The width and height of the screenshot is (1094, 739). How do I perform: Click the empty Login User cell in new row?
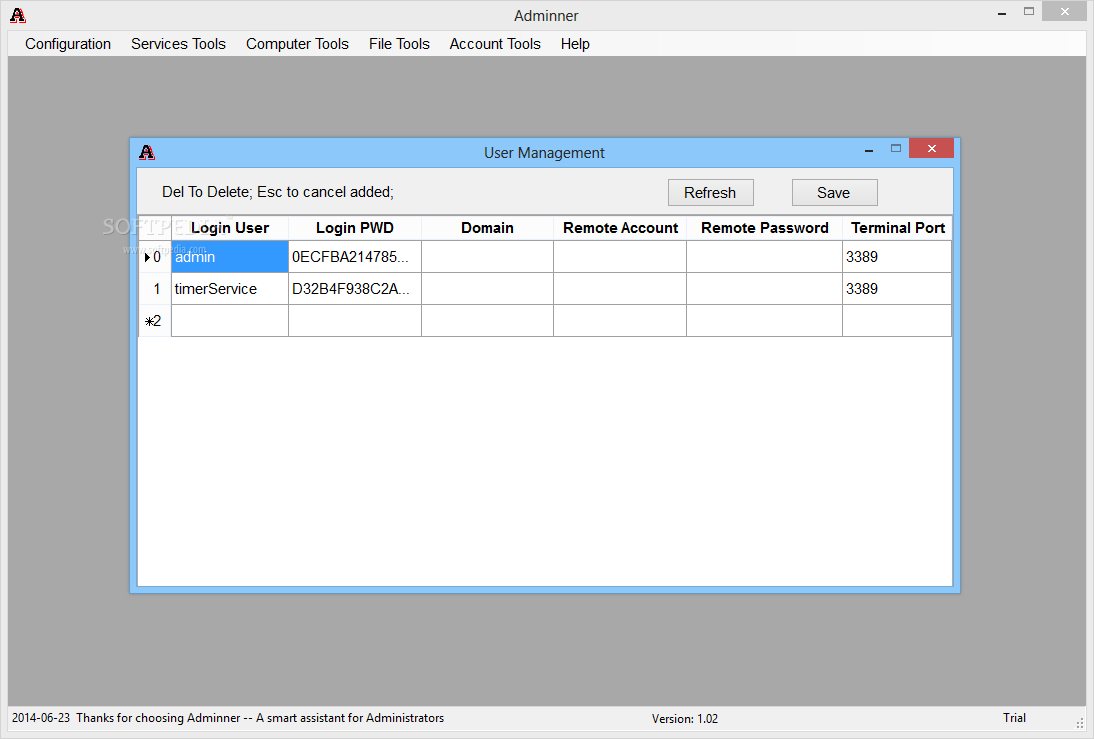[x=230, y=321]
